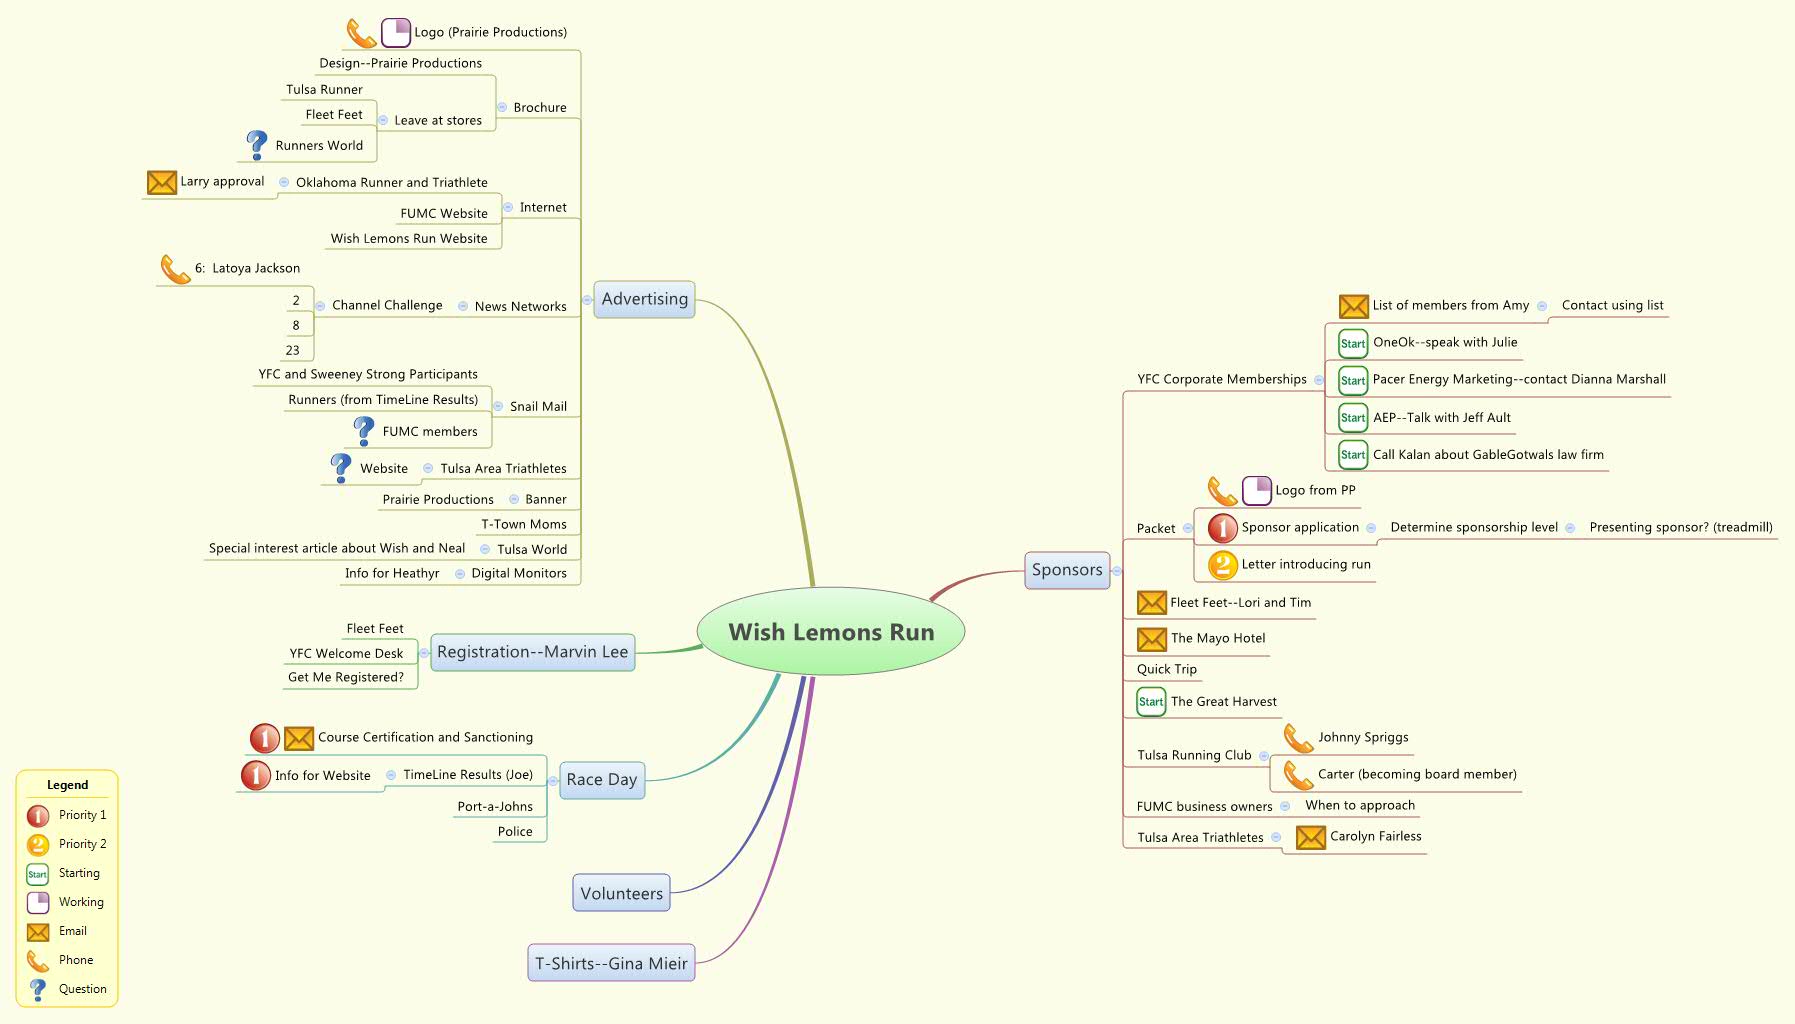Click the Priority 2 marker on Letter introducing run

pos(1222,564)
